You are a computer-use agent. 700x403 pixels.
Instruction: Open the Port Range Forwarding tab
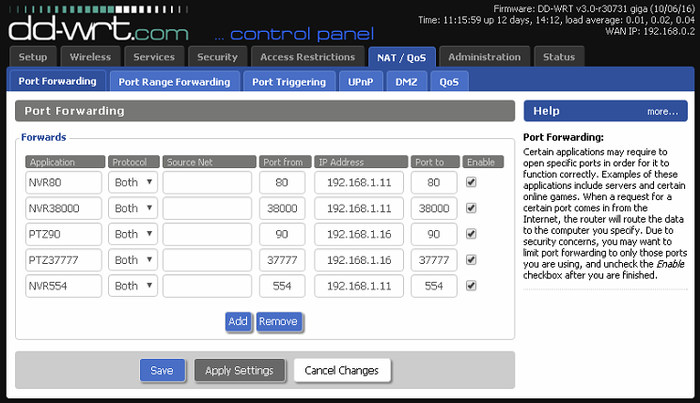click(175, 82)
